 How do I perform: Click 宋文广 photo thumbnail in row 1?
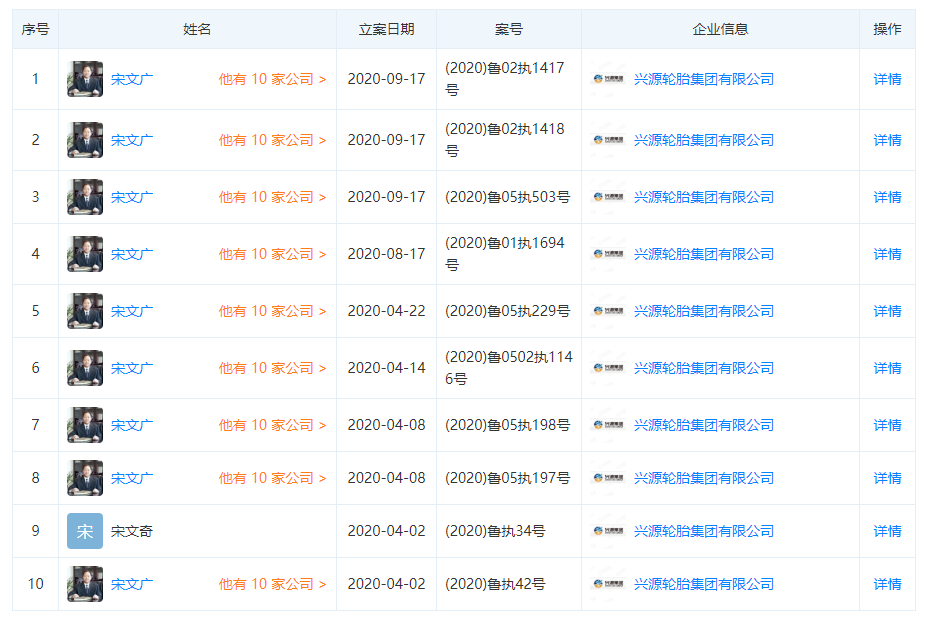85,79
